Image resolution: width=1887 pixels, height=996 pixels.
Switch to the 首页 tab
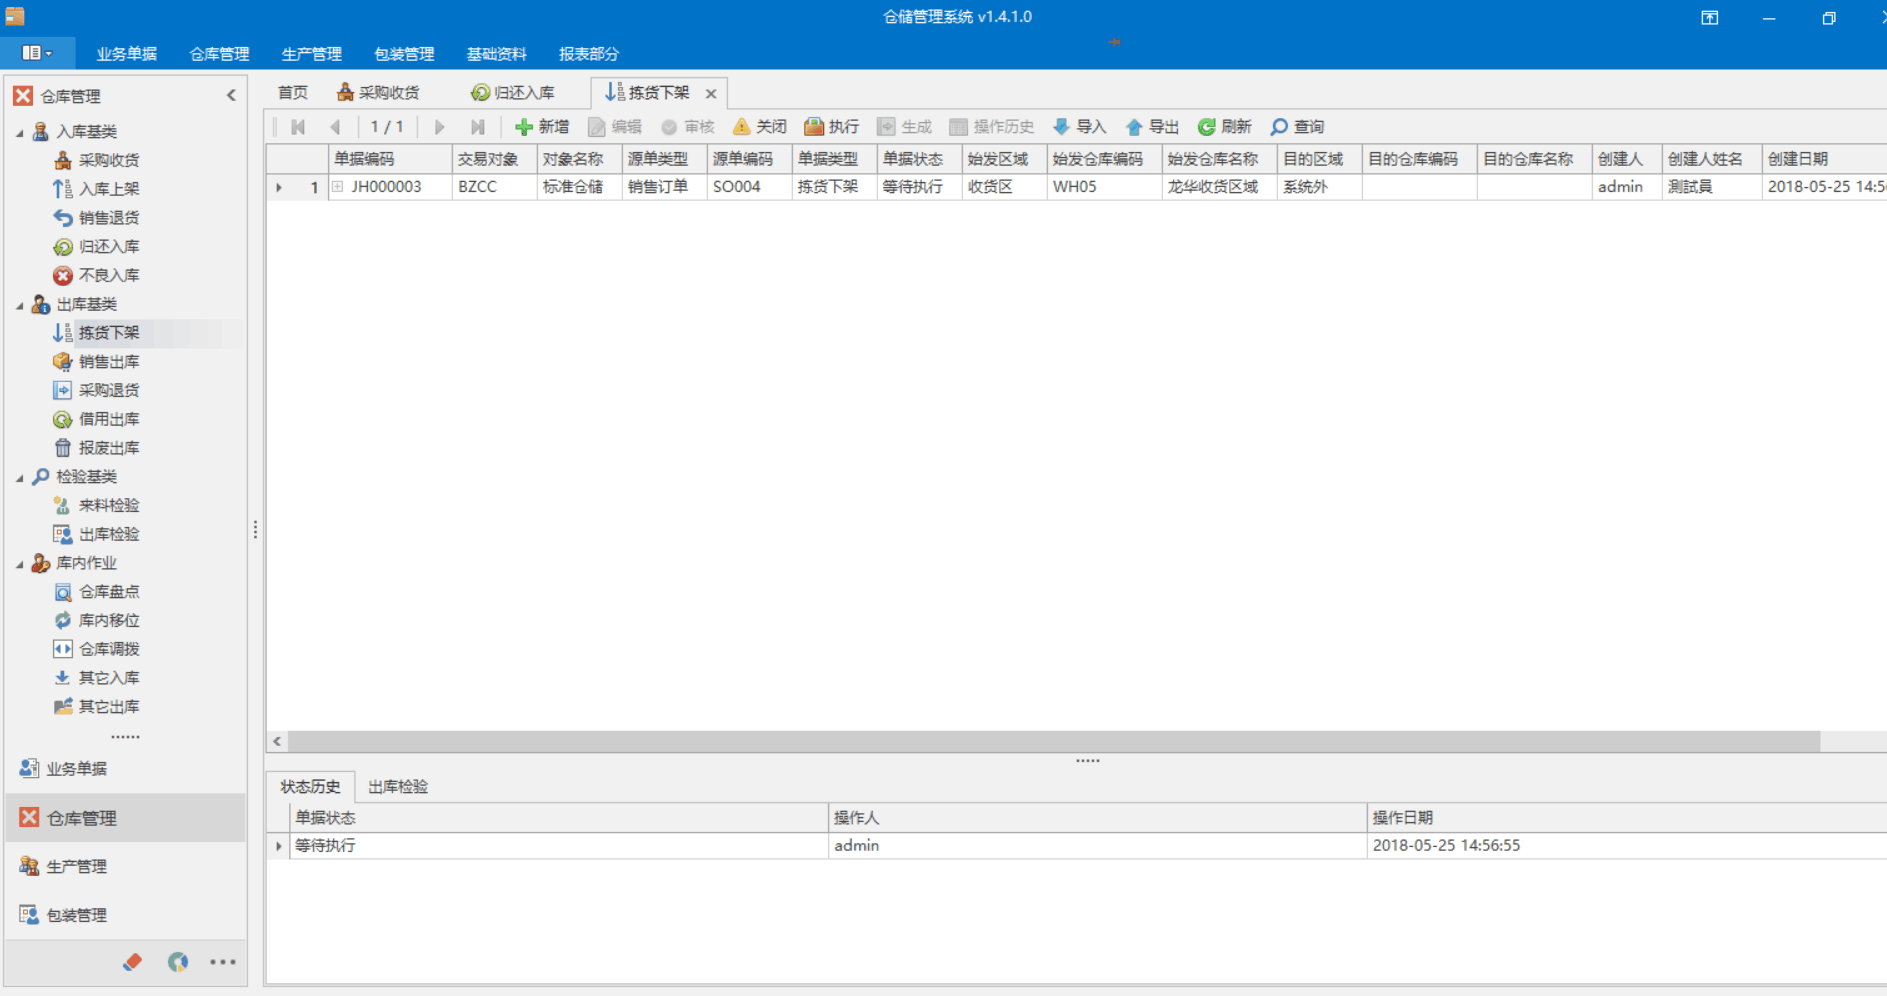pyautogui.click(x=293, y=93)
